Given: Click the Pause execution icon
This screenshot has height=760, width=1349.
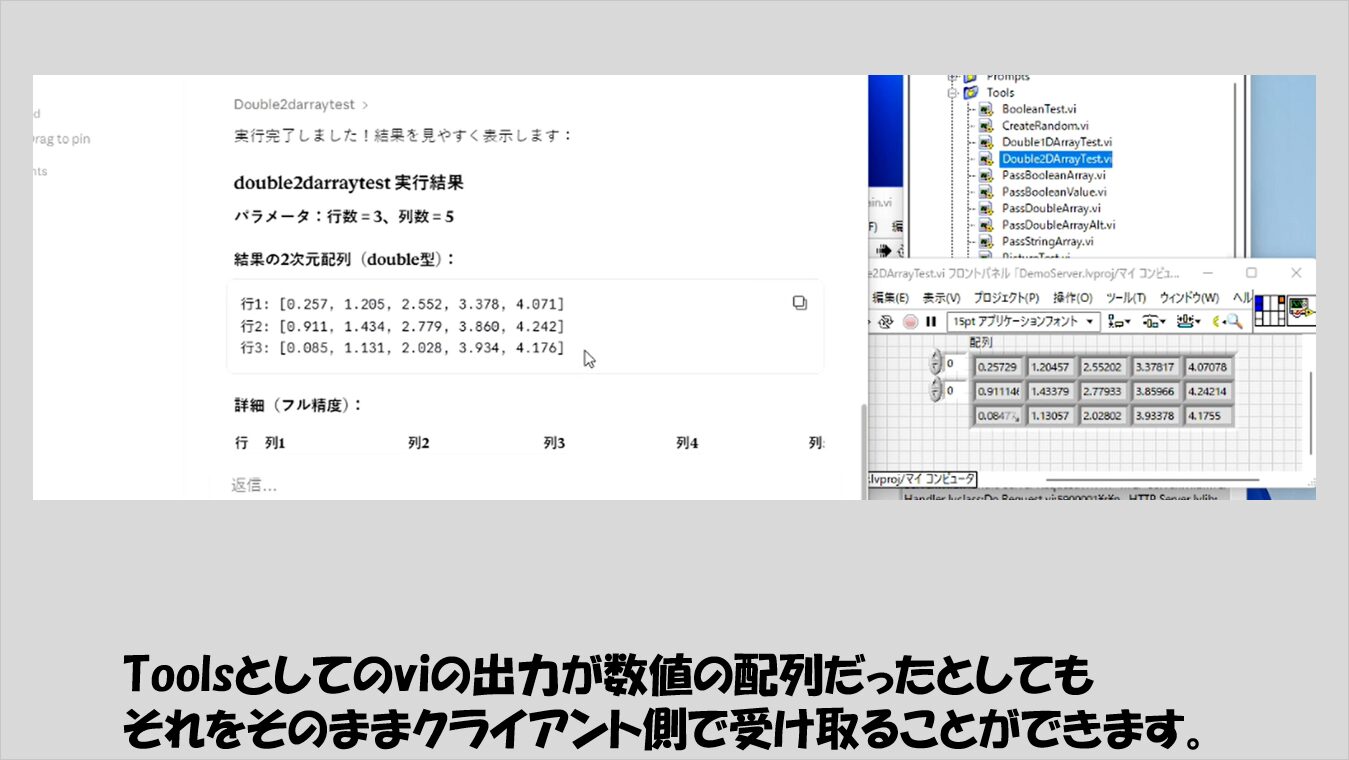Looking at the screenshot, I should [x=931, y=322].
